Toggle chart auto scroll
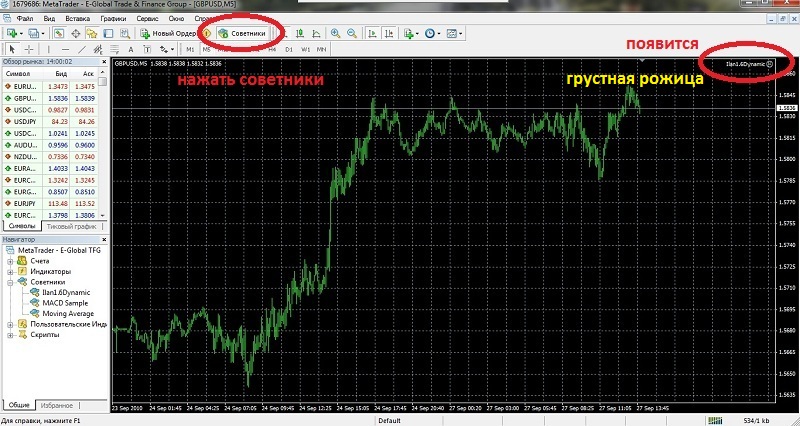Image resolution: width=800 pixels, height=426 pixels. 372,33
